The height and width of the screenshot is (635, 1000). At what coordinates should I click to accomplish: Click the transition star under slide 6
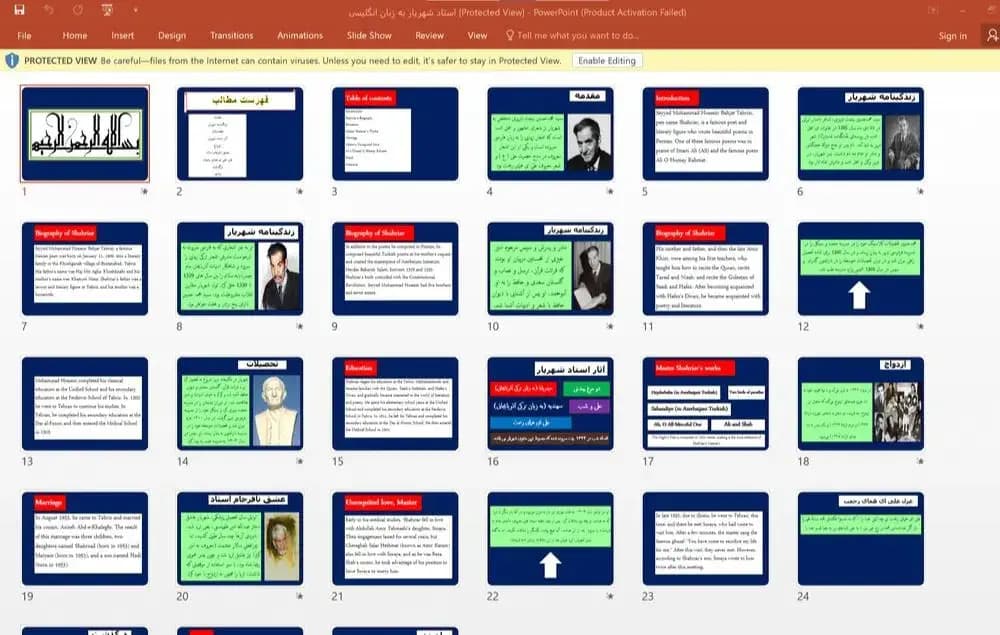pyautogui.click(x=920, y=191)
